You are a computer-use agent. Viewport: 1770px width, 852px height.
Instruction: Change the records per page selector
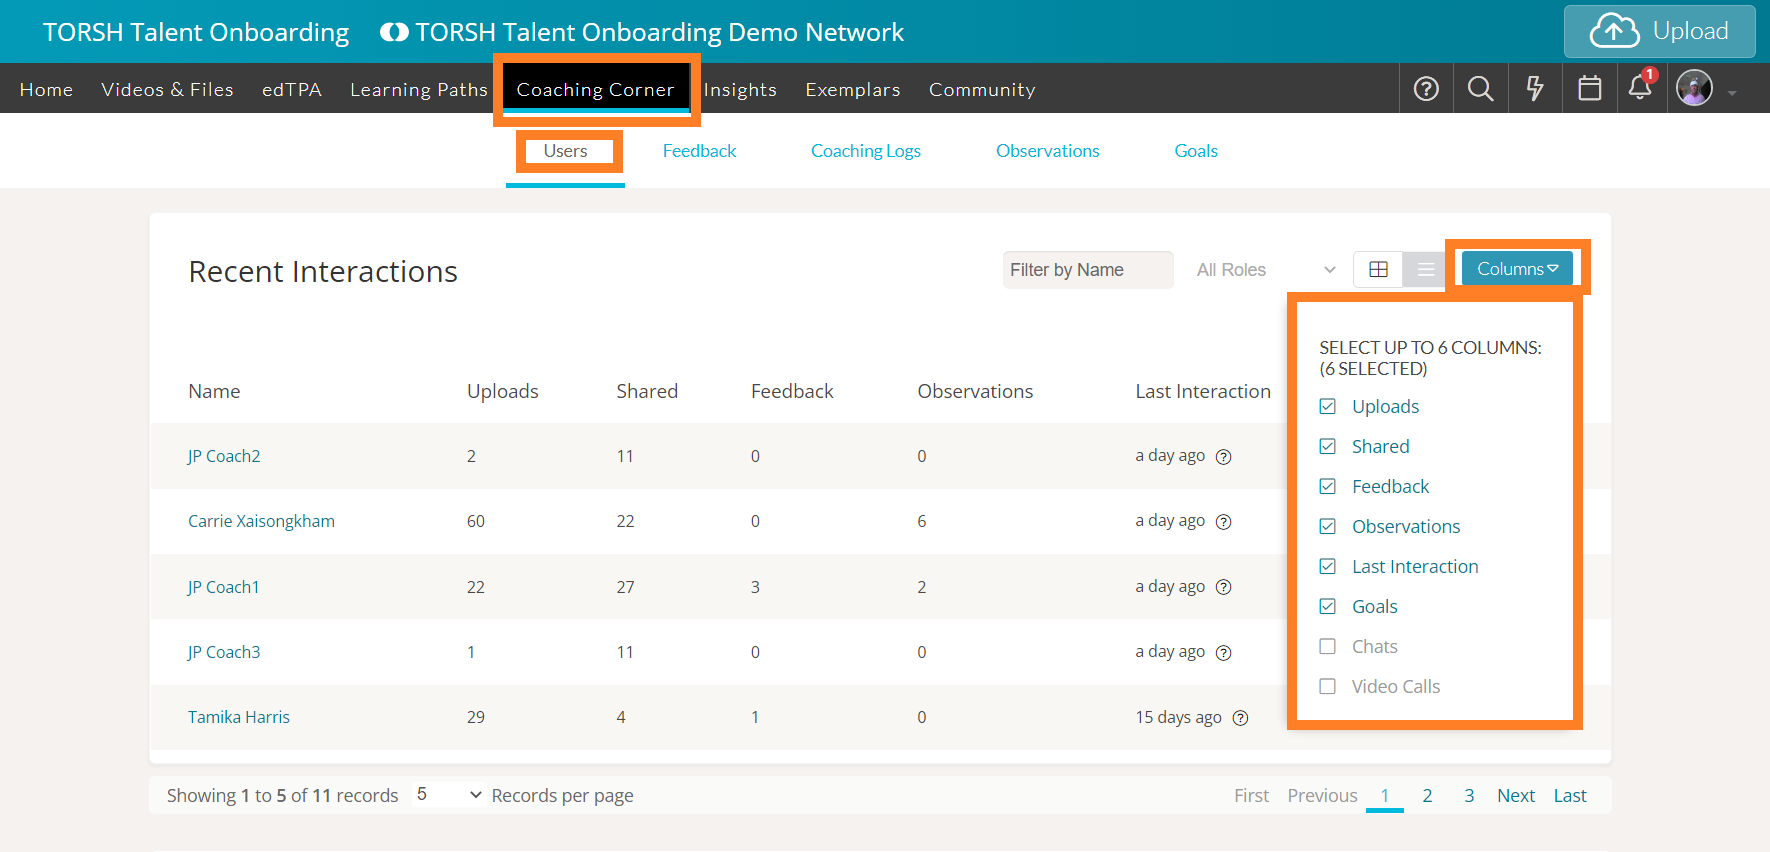449,795
